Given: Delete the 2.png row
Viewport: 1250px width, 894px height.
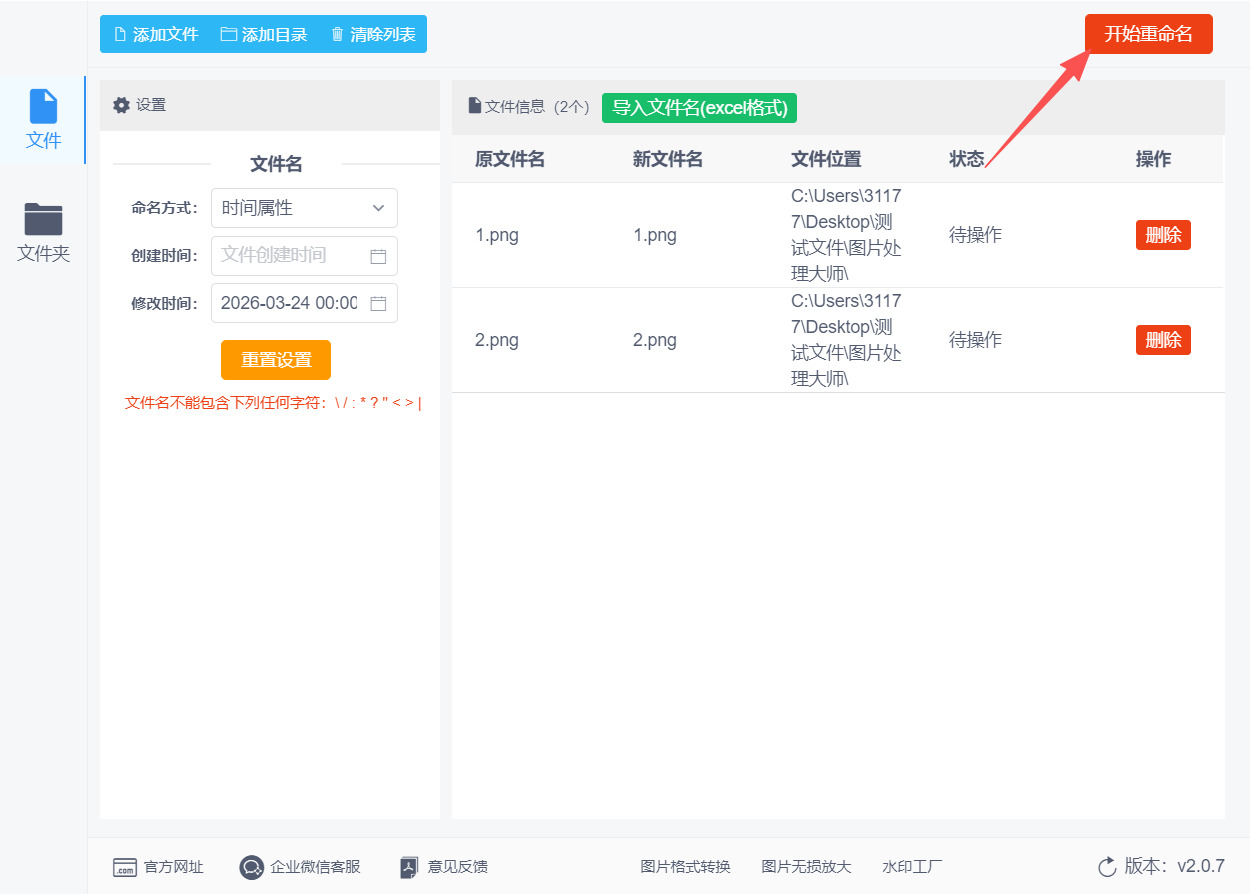Looking at the screenshot, I should coord(1162,340).
